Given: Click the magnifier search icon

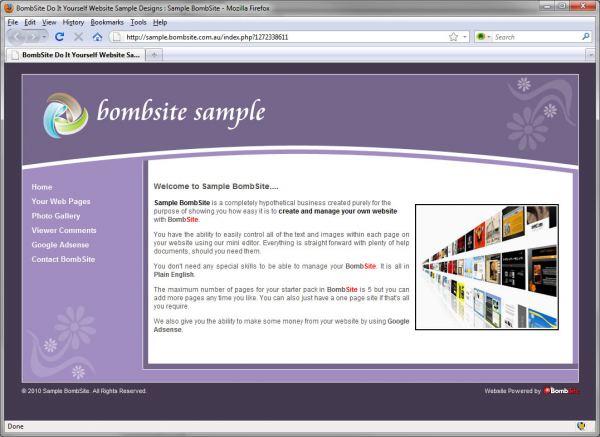Looking at the screenshot, I should [x=585, y=37].
